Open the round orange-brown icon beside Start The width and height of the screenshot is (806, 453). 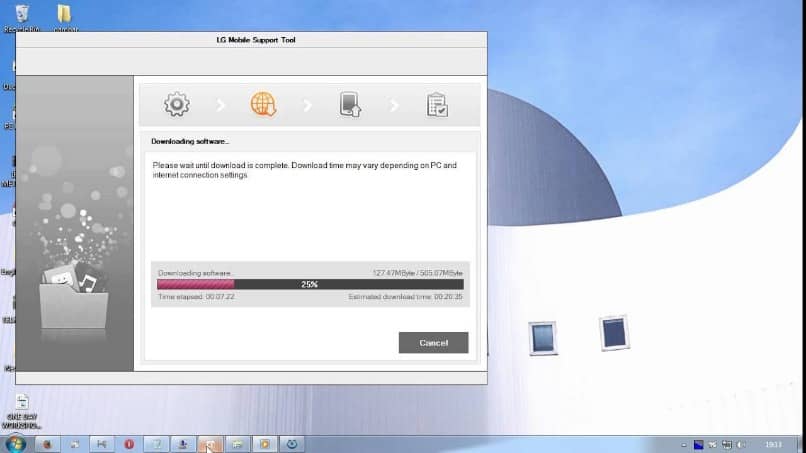[47, 444]
